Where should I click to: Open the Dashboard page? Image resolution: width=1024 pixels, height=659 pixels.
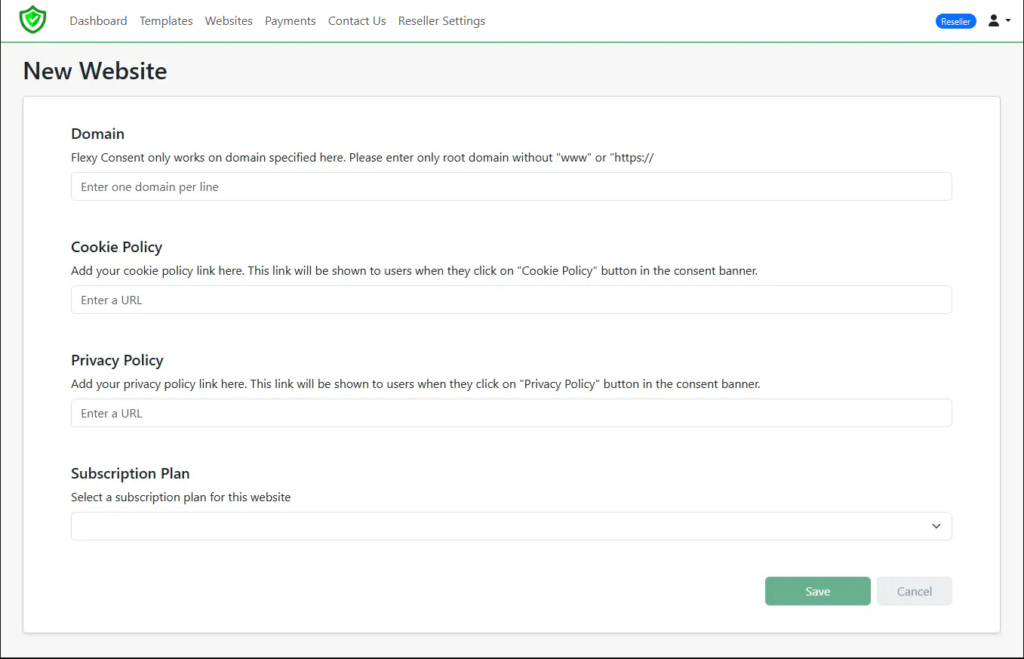[x=98, y=21]
